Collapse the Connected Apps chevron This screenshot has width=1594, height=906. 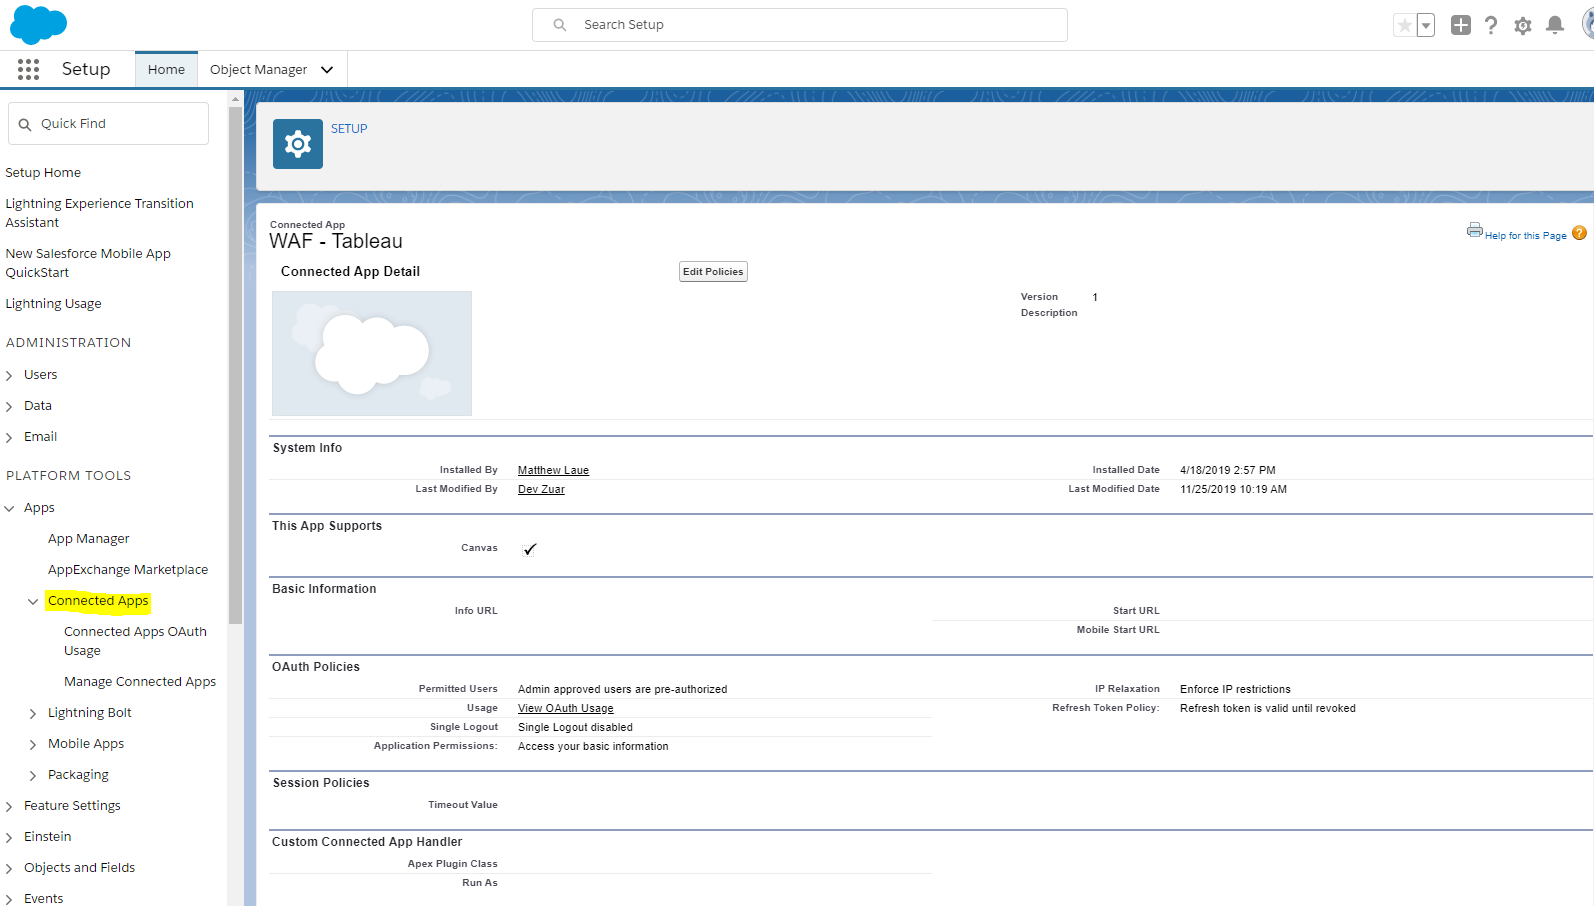coord(33,602)
